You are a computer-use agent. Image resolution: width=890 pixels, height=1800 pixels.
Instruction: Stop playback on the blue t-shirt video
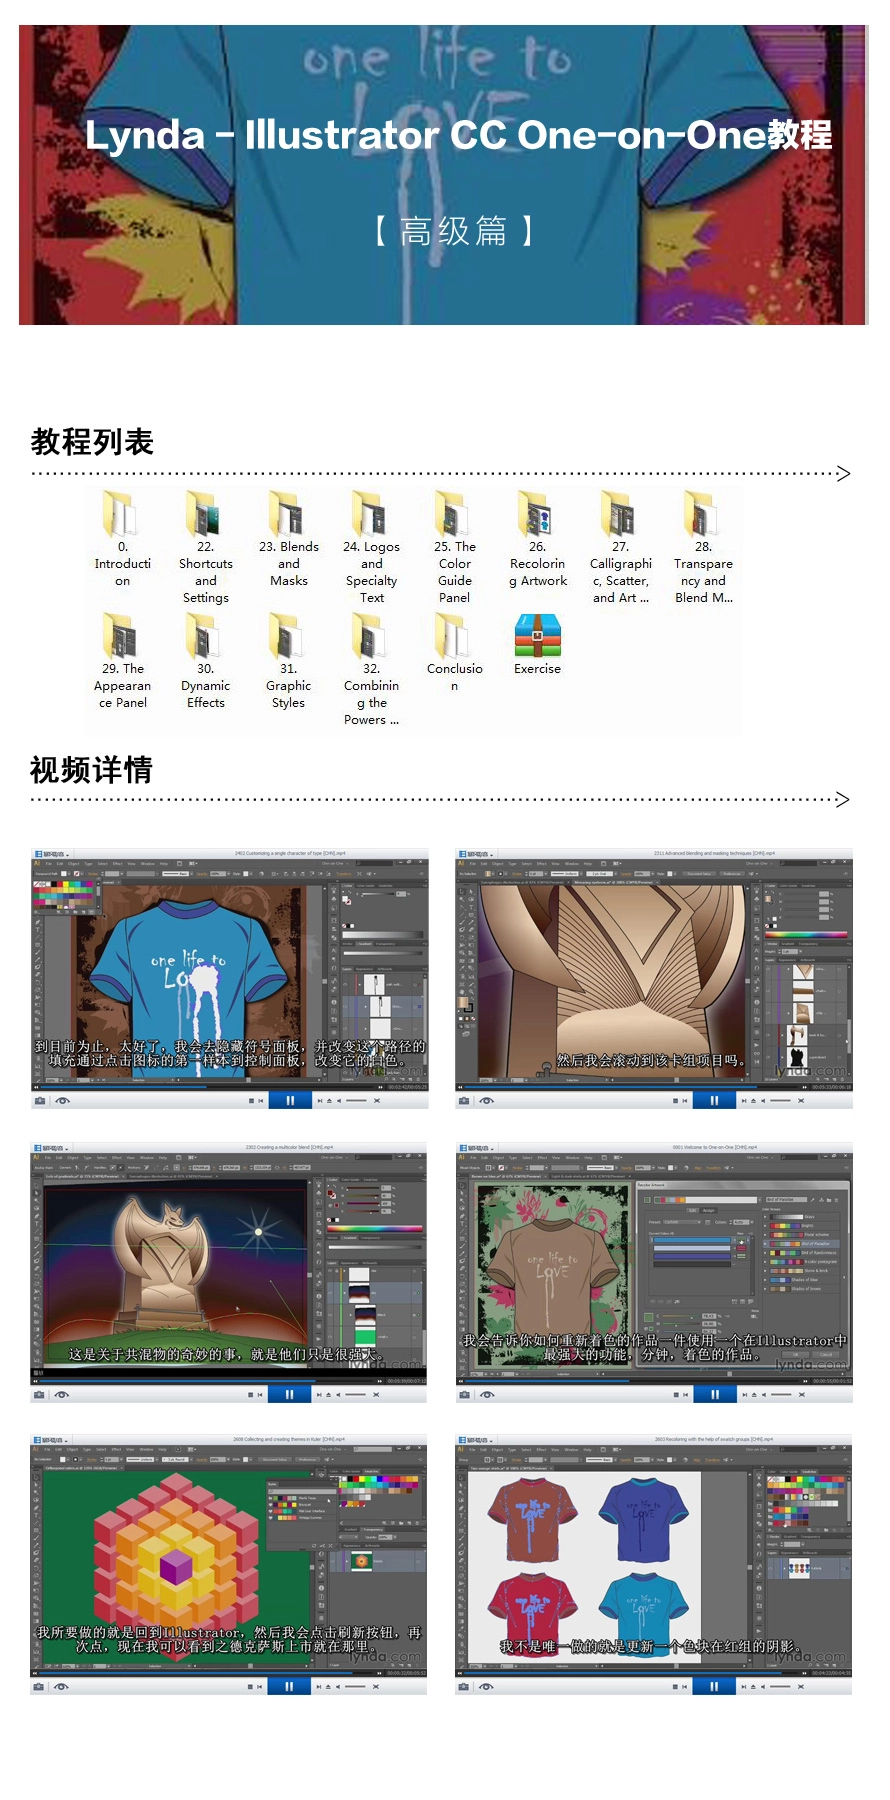[251, 1100]
